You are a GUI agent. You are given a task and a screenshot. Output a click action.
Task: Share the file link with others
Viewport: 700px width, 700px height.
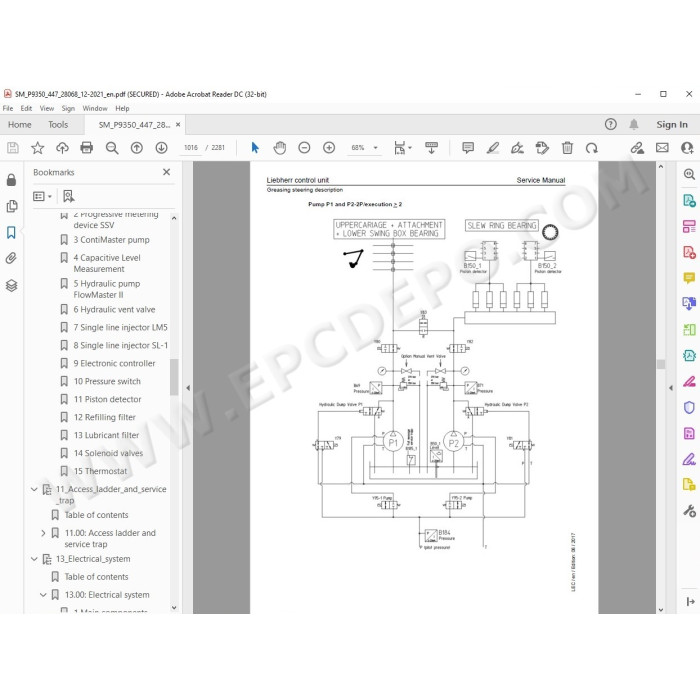637,148
